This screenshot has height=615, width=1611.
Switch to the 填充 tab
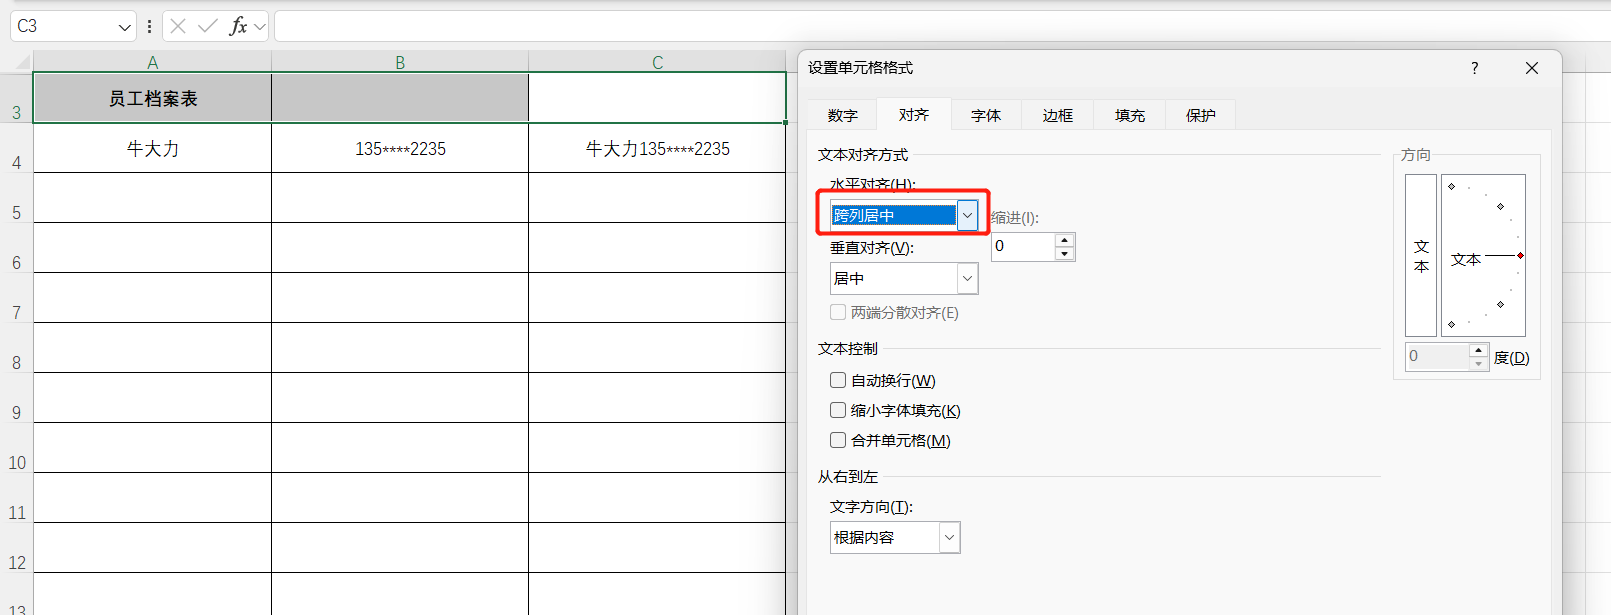1130,115
